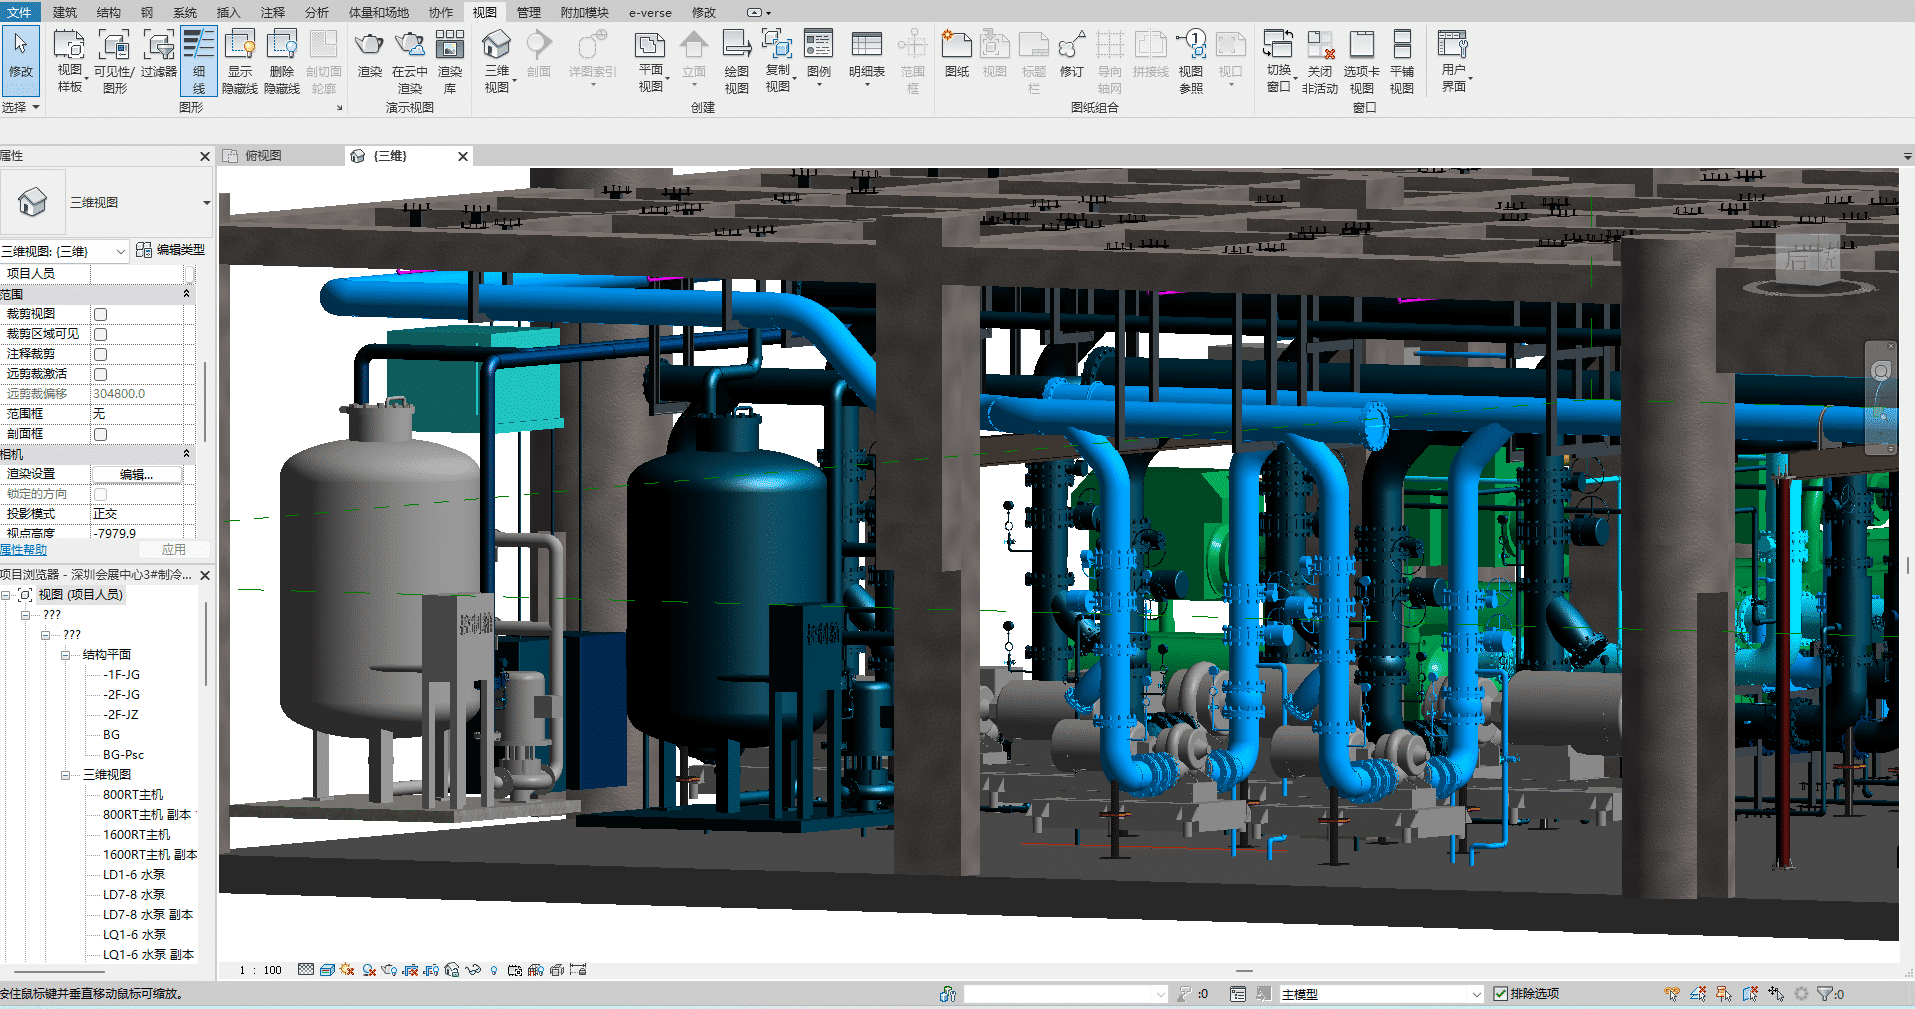Click 选项卡视图 tab views
The width and height of the screenshot is (1915, 1009).
pos(1362,60)
